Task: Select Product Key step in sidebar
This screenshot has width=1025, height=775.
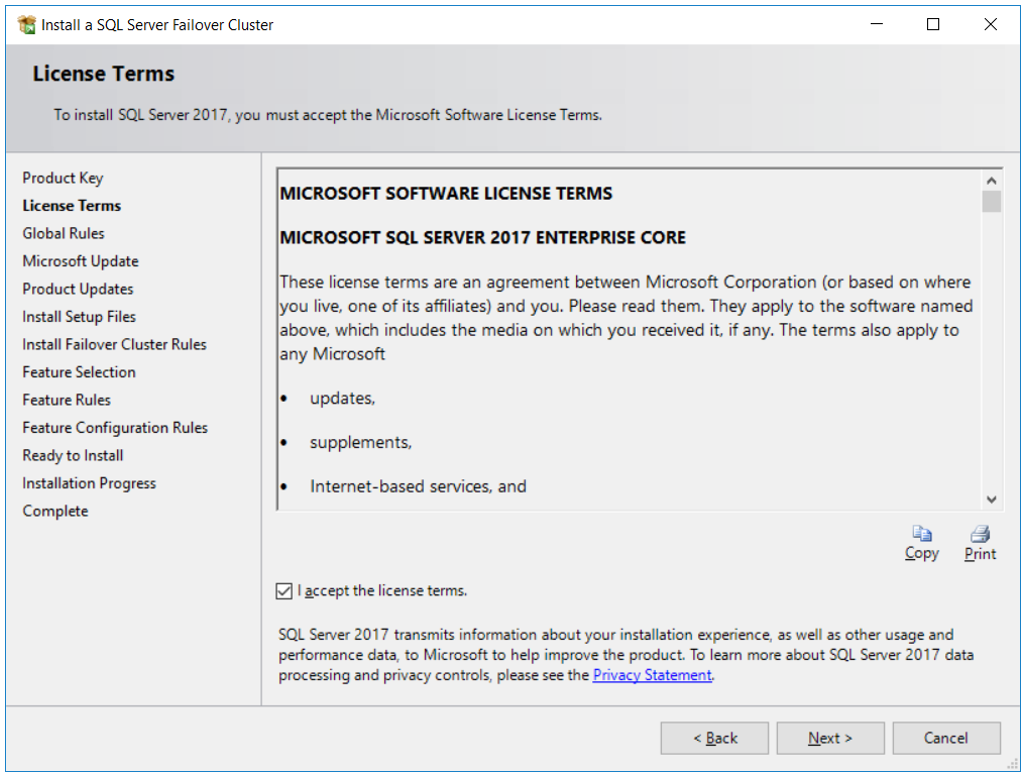Action: pyautogui.click(x=63, y=178)
